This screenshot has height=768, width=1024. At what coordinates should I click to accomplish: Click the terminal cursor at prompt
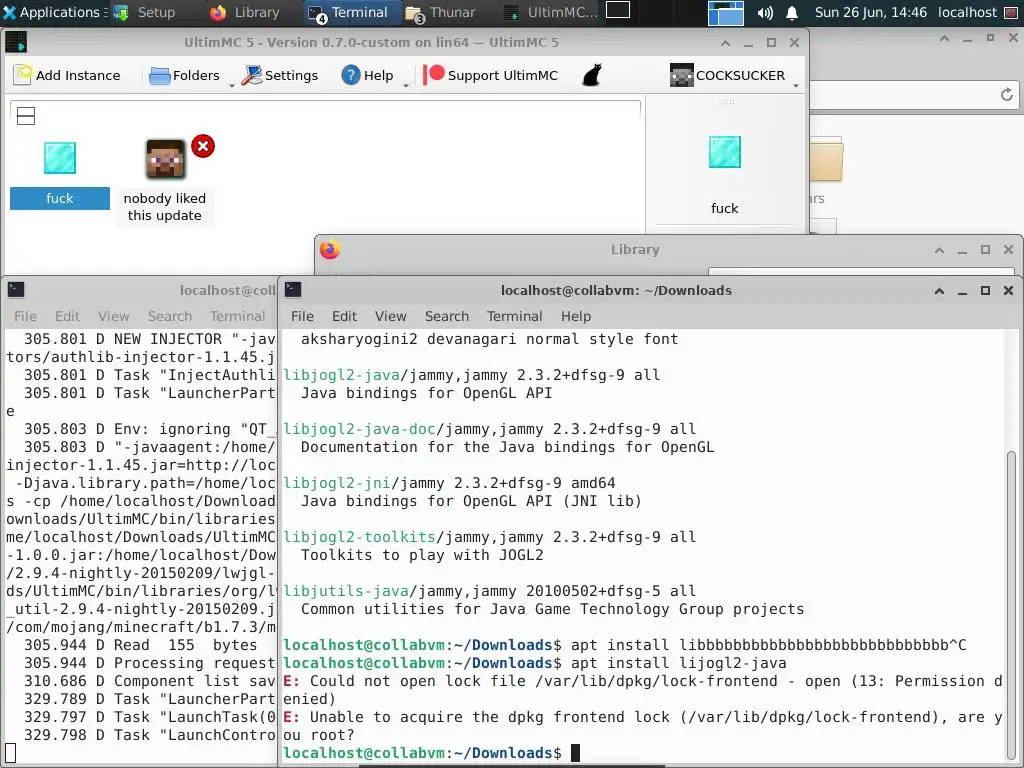(x=575, y=753)
